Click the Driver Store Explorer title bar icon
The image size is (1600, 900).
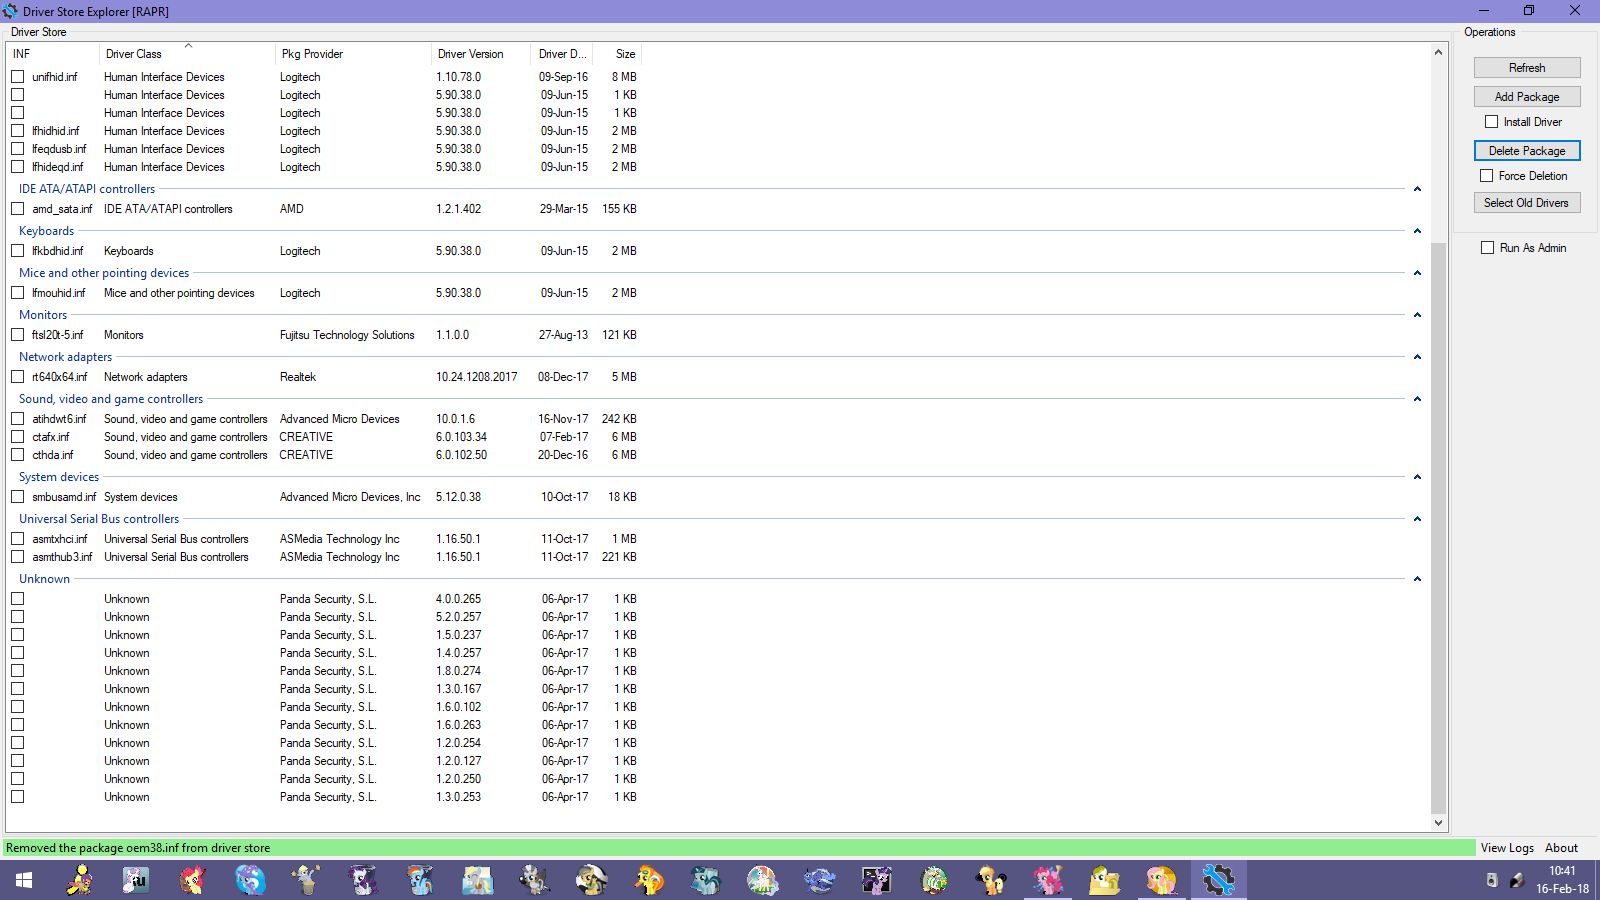10,11
